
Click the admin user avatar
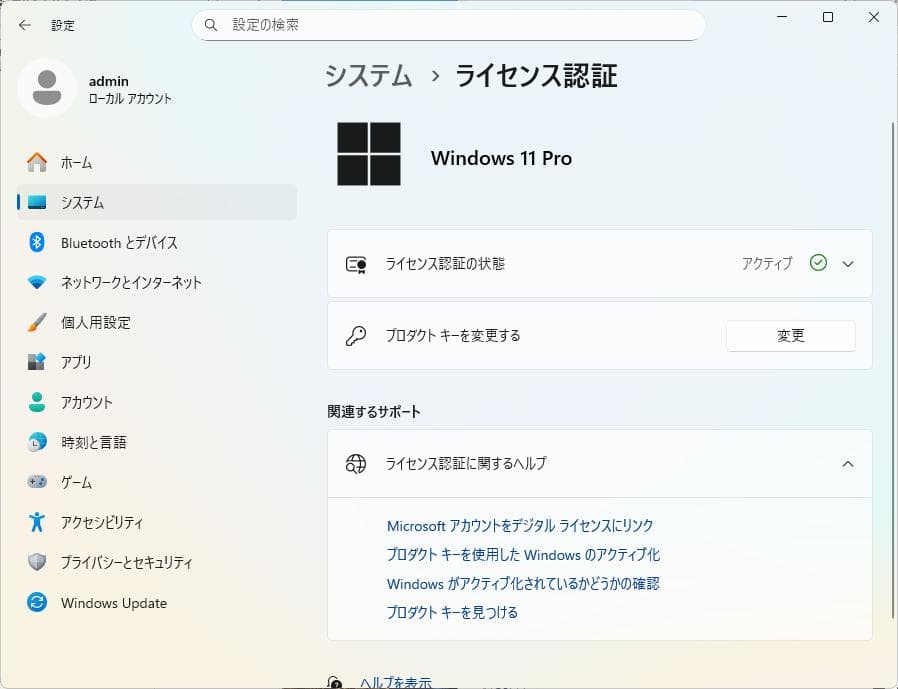pyautogui.click(x=47, y=89)
